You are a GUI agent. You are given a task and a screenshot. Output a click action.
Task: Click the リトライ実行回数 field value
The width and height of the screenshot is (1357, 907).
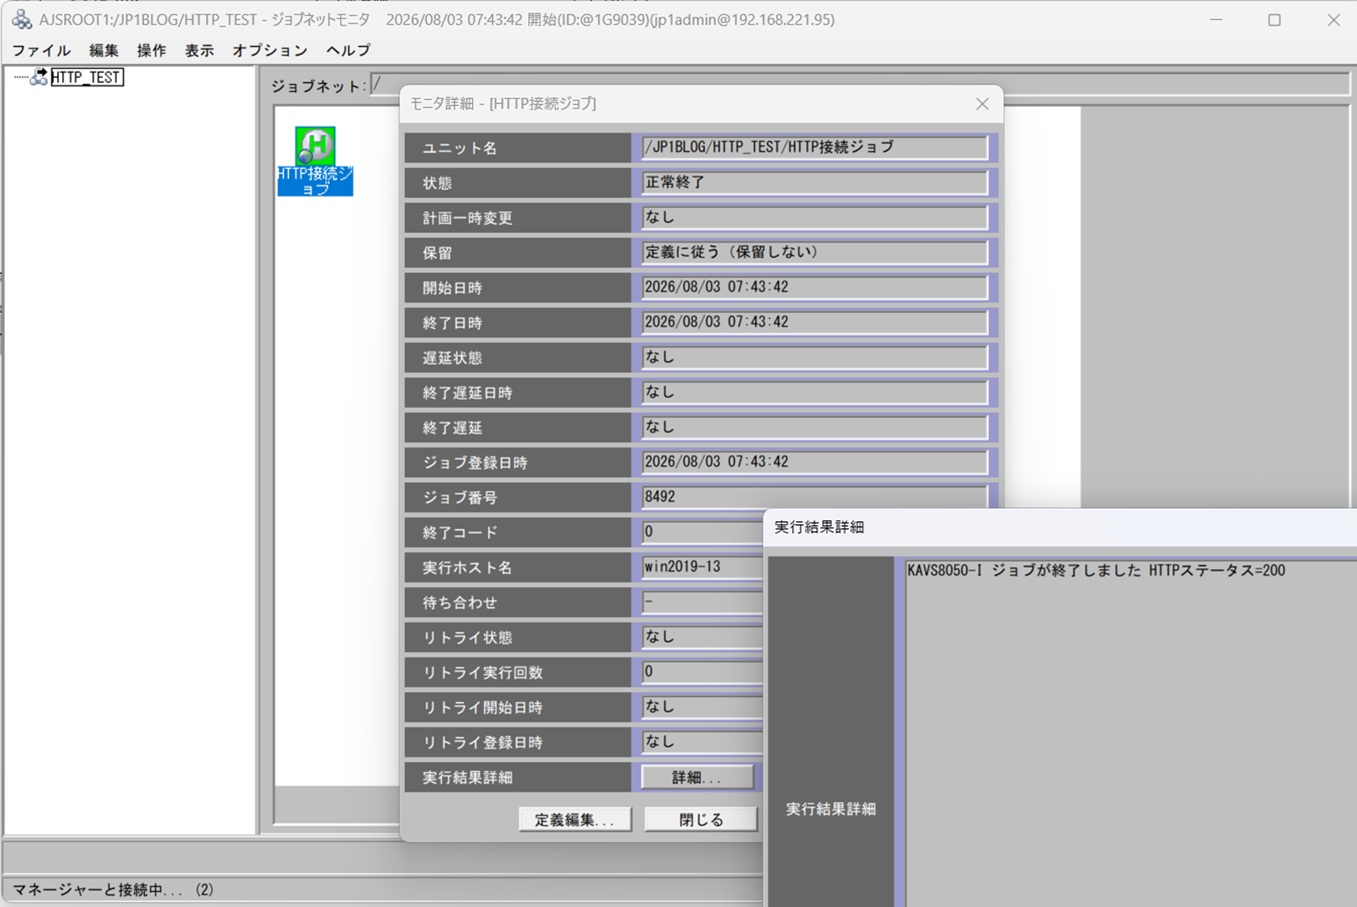click(701, 672)
